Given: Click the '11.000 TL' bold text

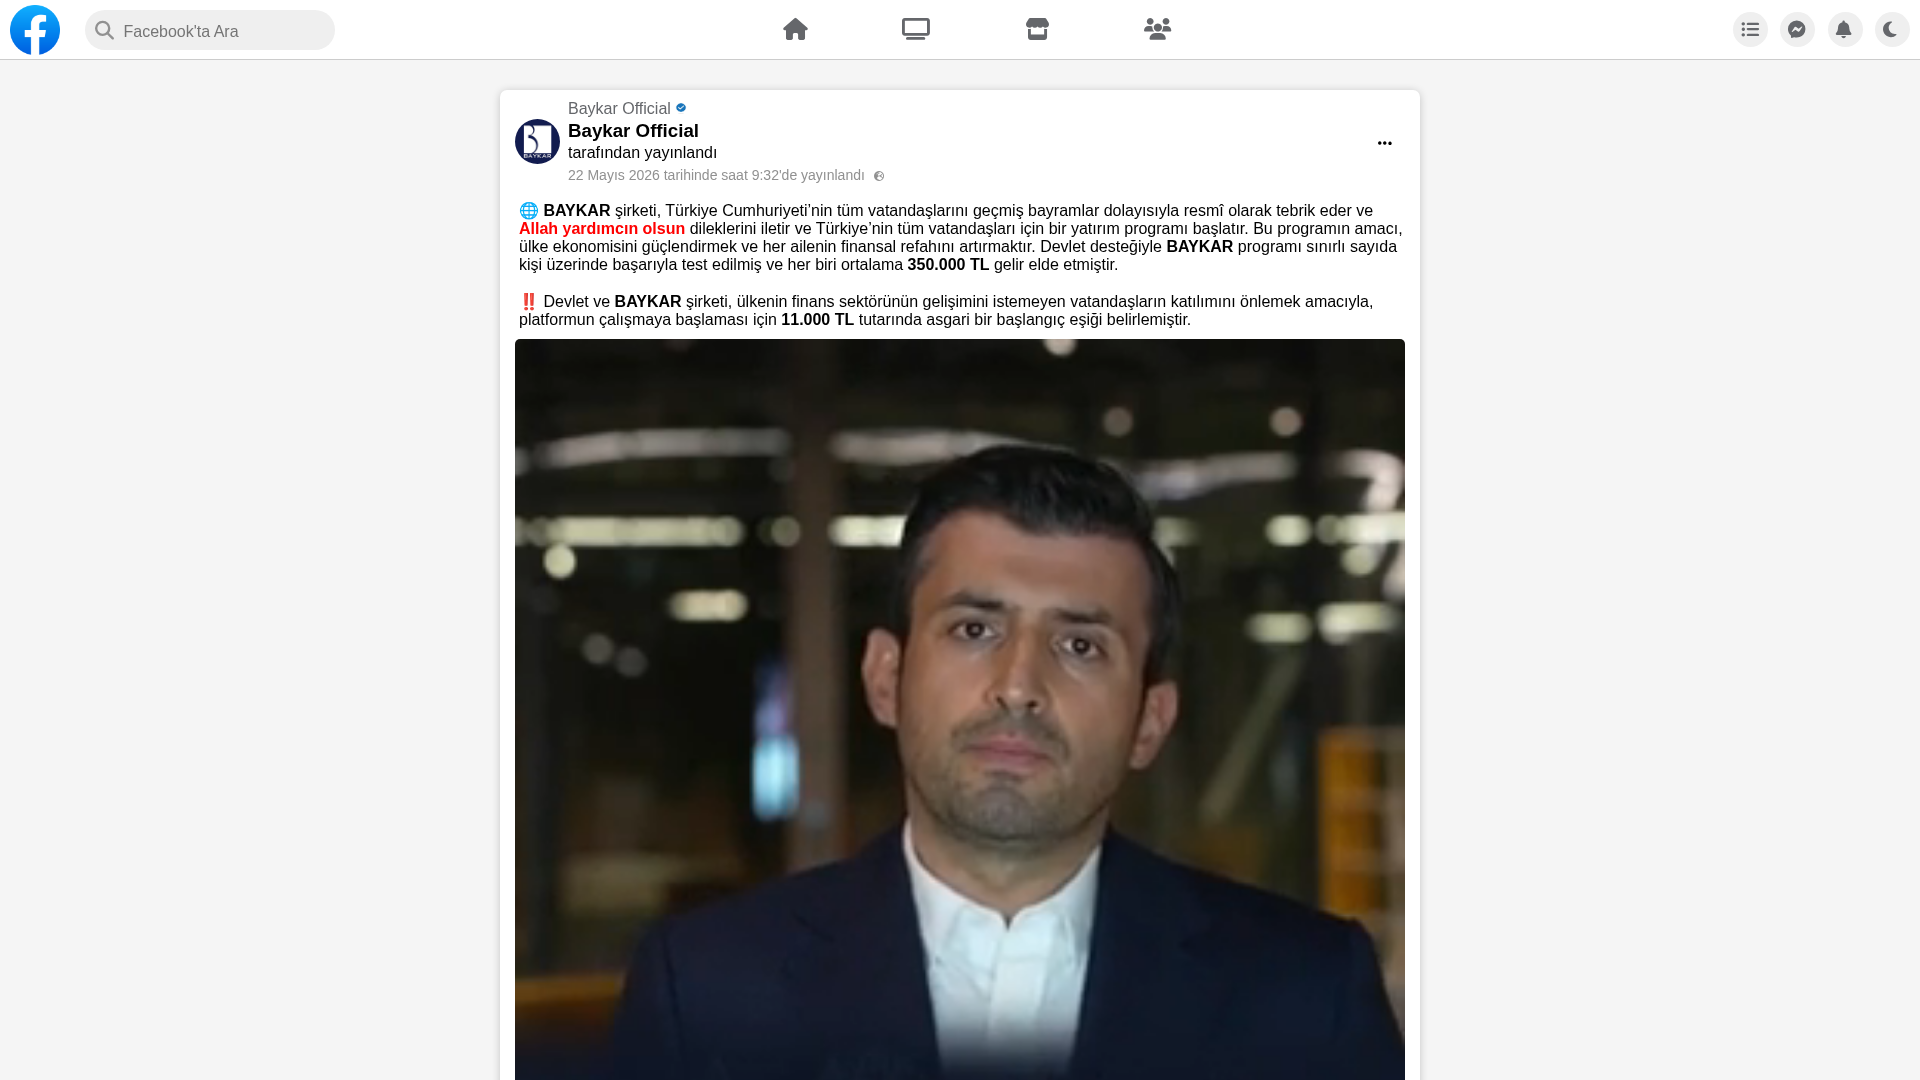Looking at the screenshot, I should point(817,320).
